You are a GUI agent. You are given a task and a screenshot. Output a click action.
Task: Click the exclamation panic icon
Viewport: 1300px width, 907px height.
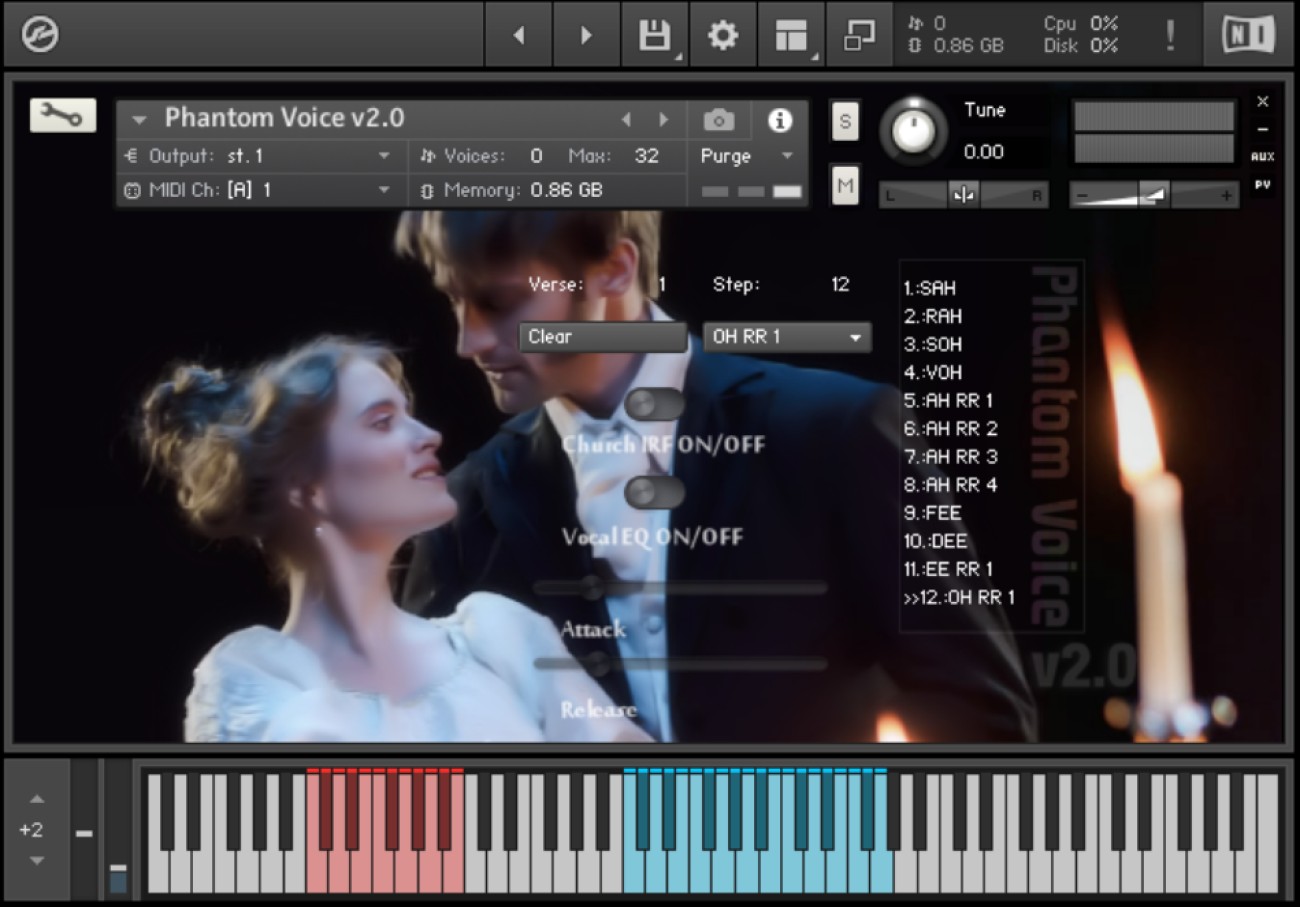pos(1169,35)
